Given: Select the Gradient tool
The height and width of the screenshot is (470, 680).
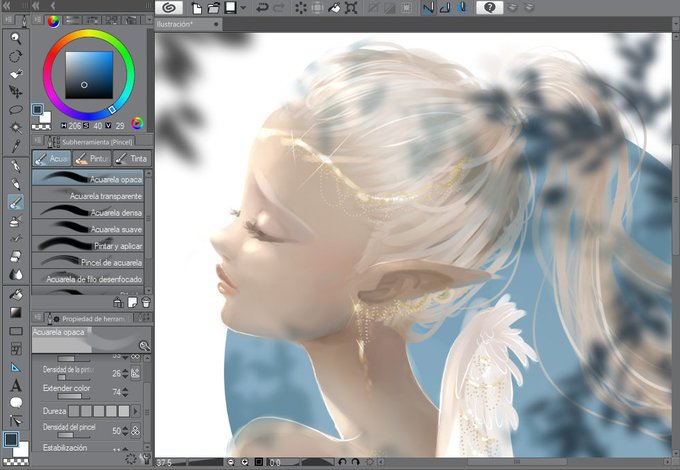Looking at the screenshot, I should (x=16, y=313).
